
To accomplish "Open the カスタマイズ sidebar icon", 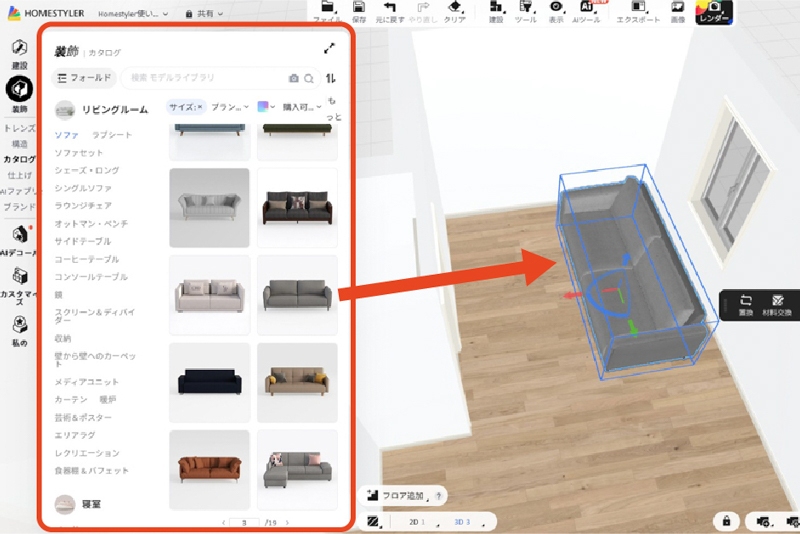I will tap(19, 276).
